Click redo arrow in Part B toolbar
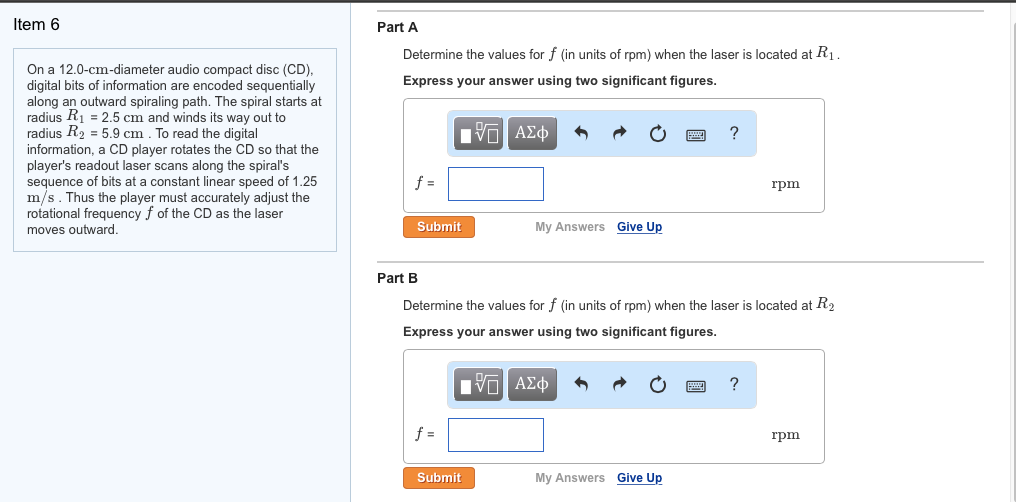 click(618, 384)
